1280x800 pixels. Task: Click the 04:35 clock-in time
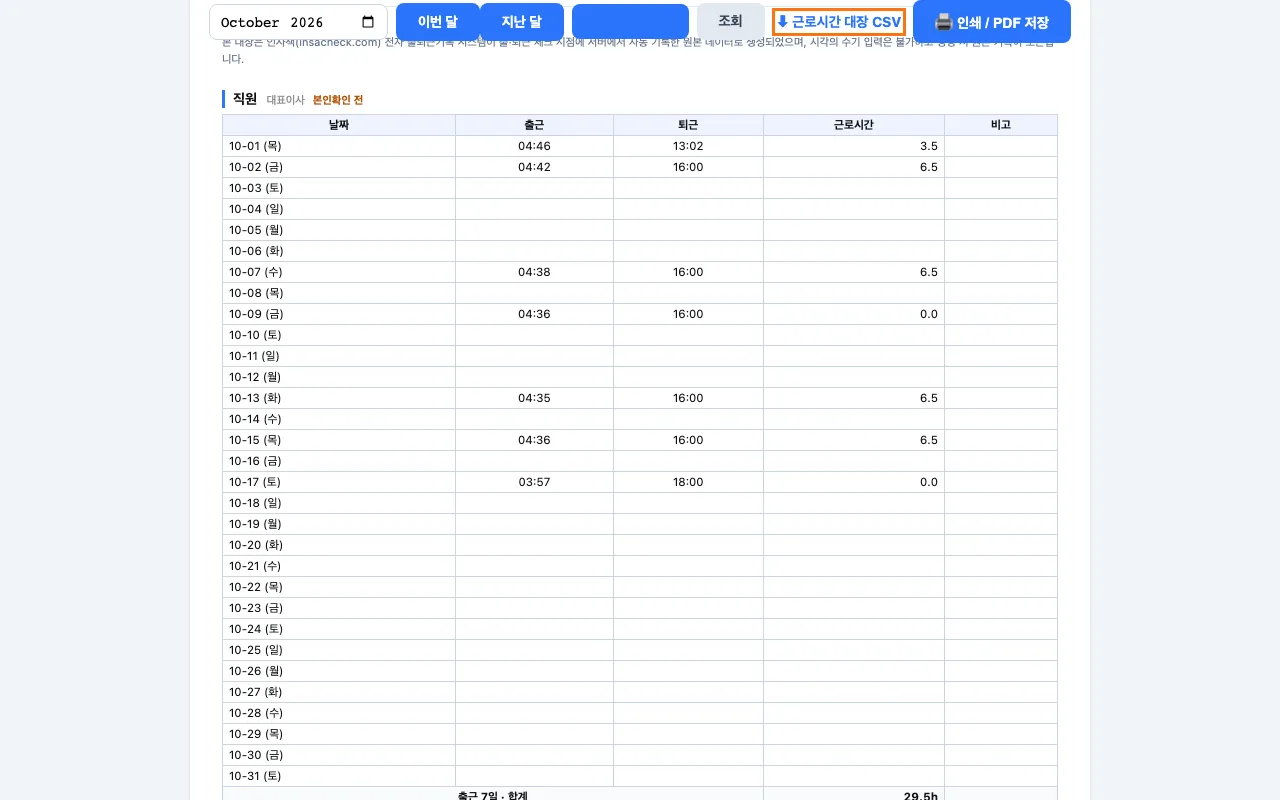(x=534, y=398)
